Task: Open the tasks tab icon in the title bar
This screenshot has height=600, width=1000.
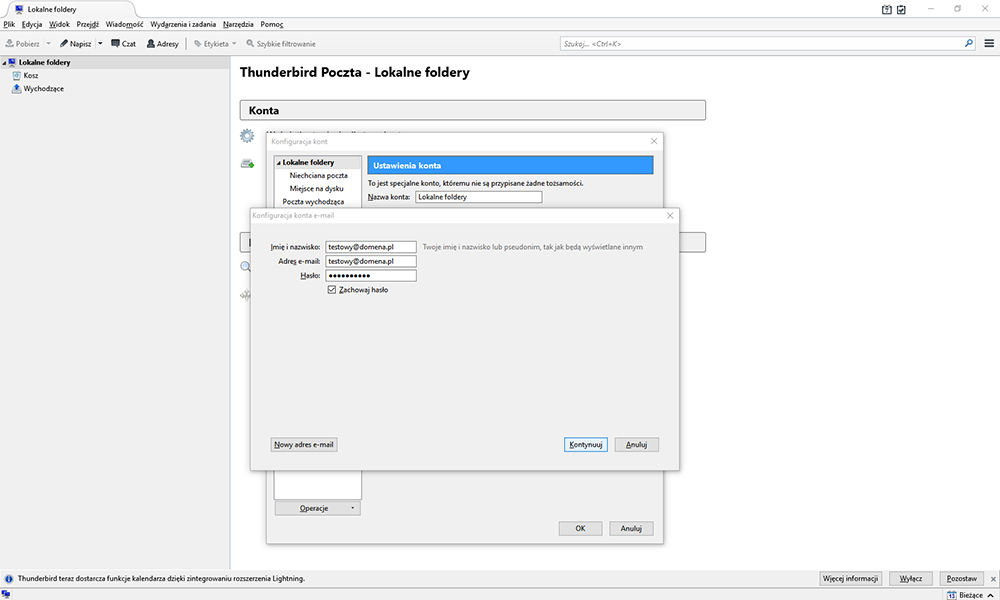Action: click(x=901, y=10)
